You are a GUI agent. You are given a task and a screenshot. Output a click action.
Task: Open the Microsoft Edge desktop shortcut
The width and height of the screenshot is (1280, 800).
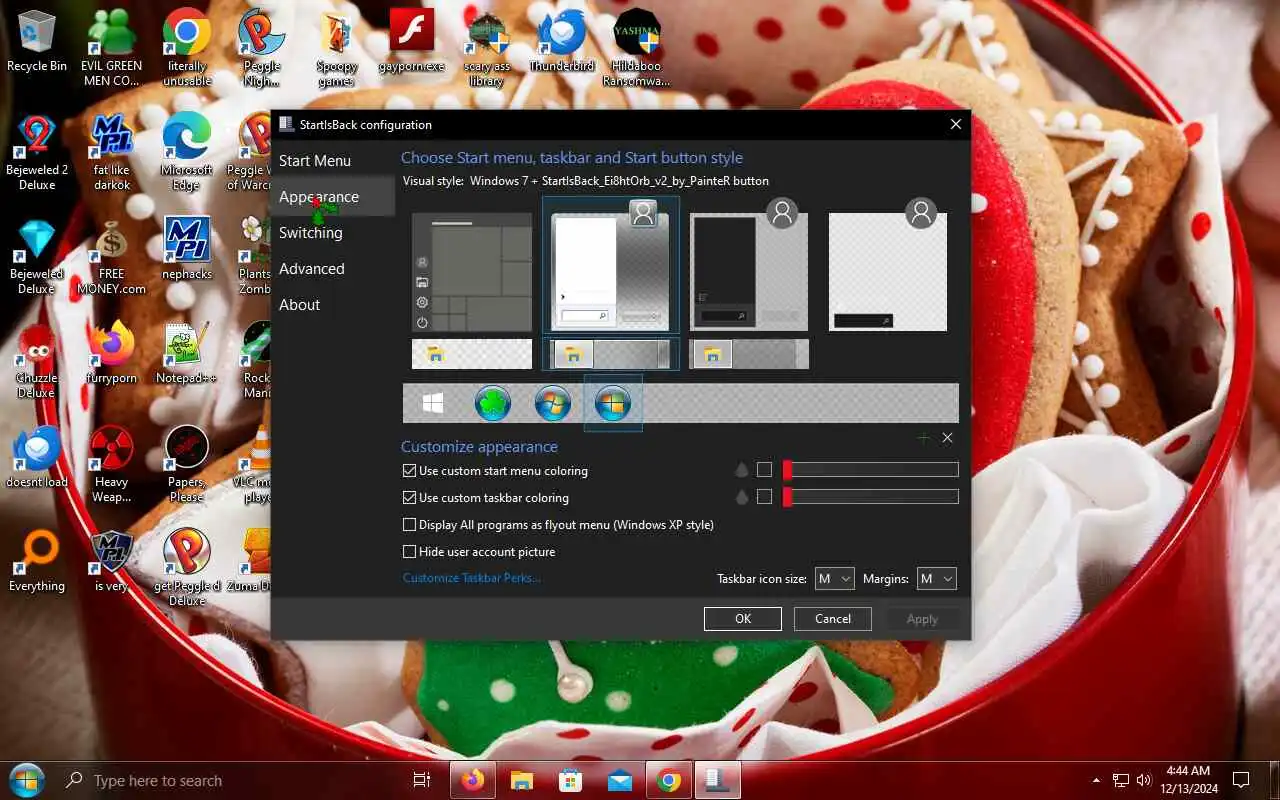click(187, 152)
